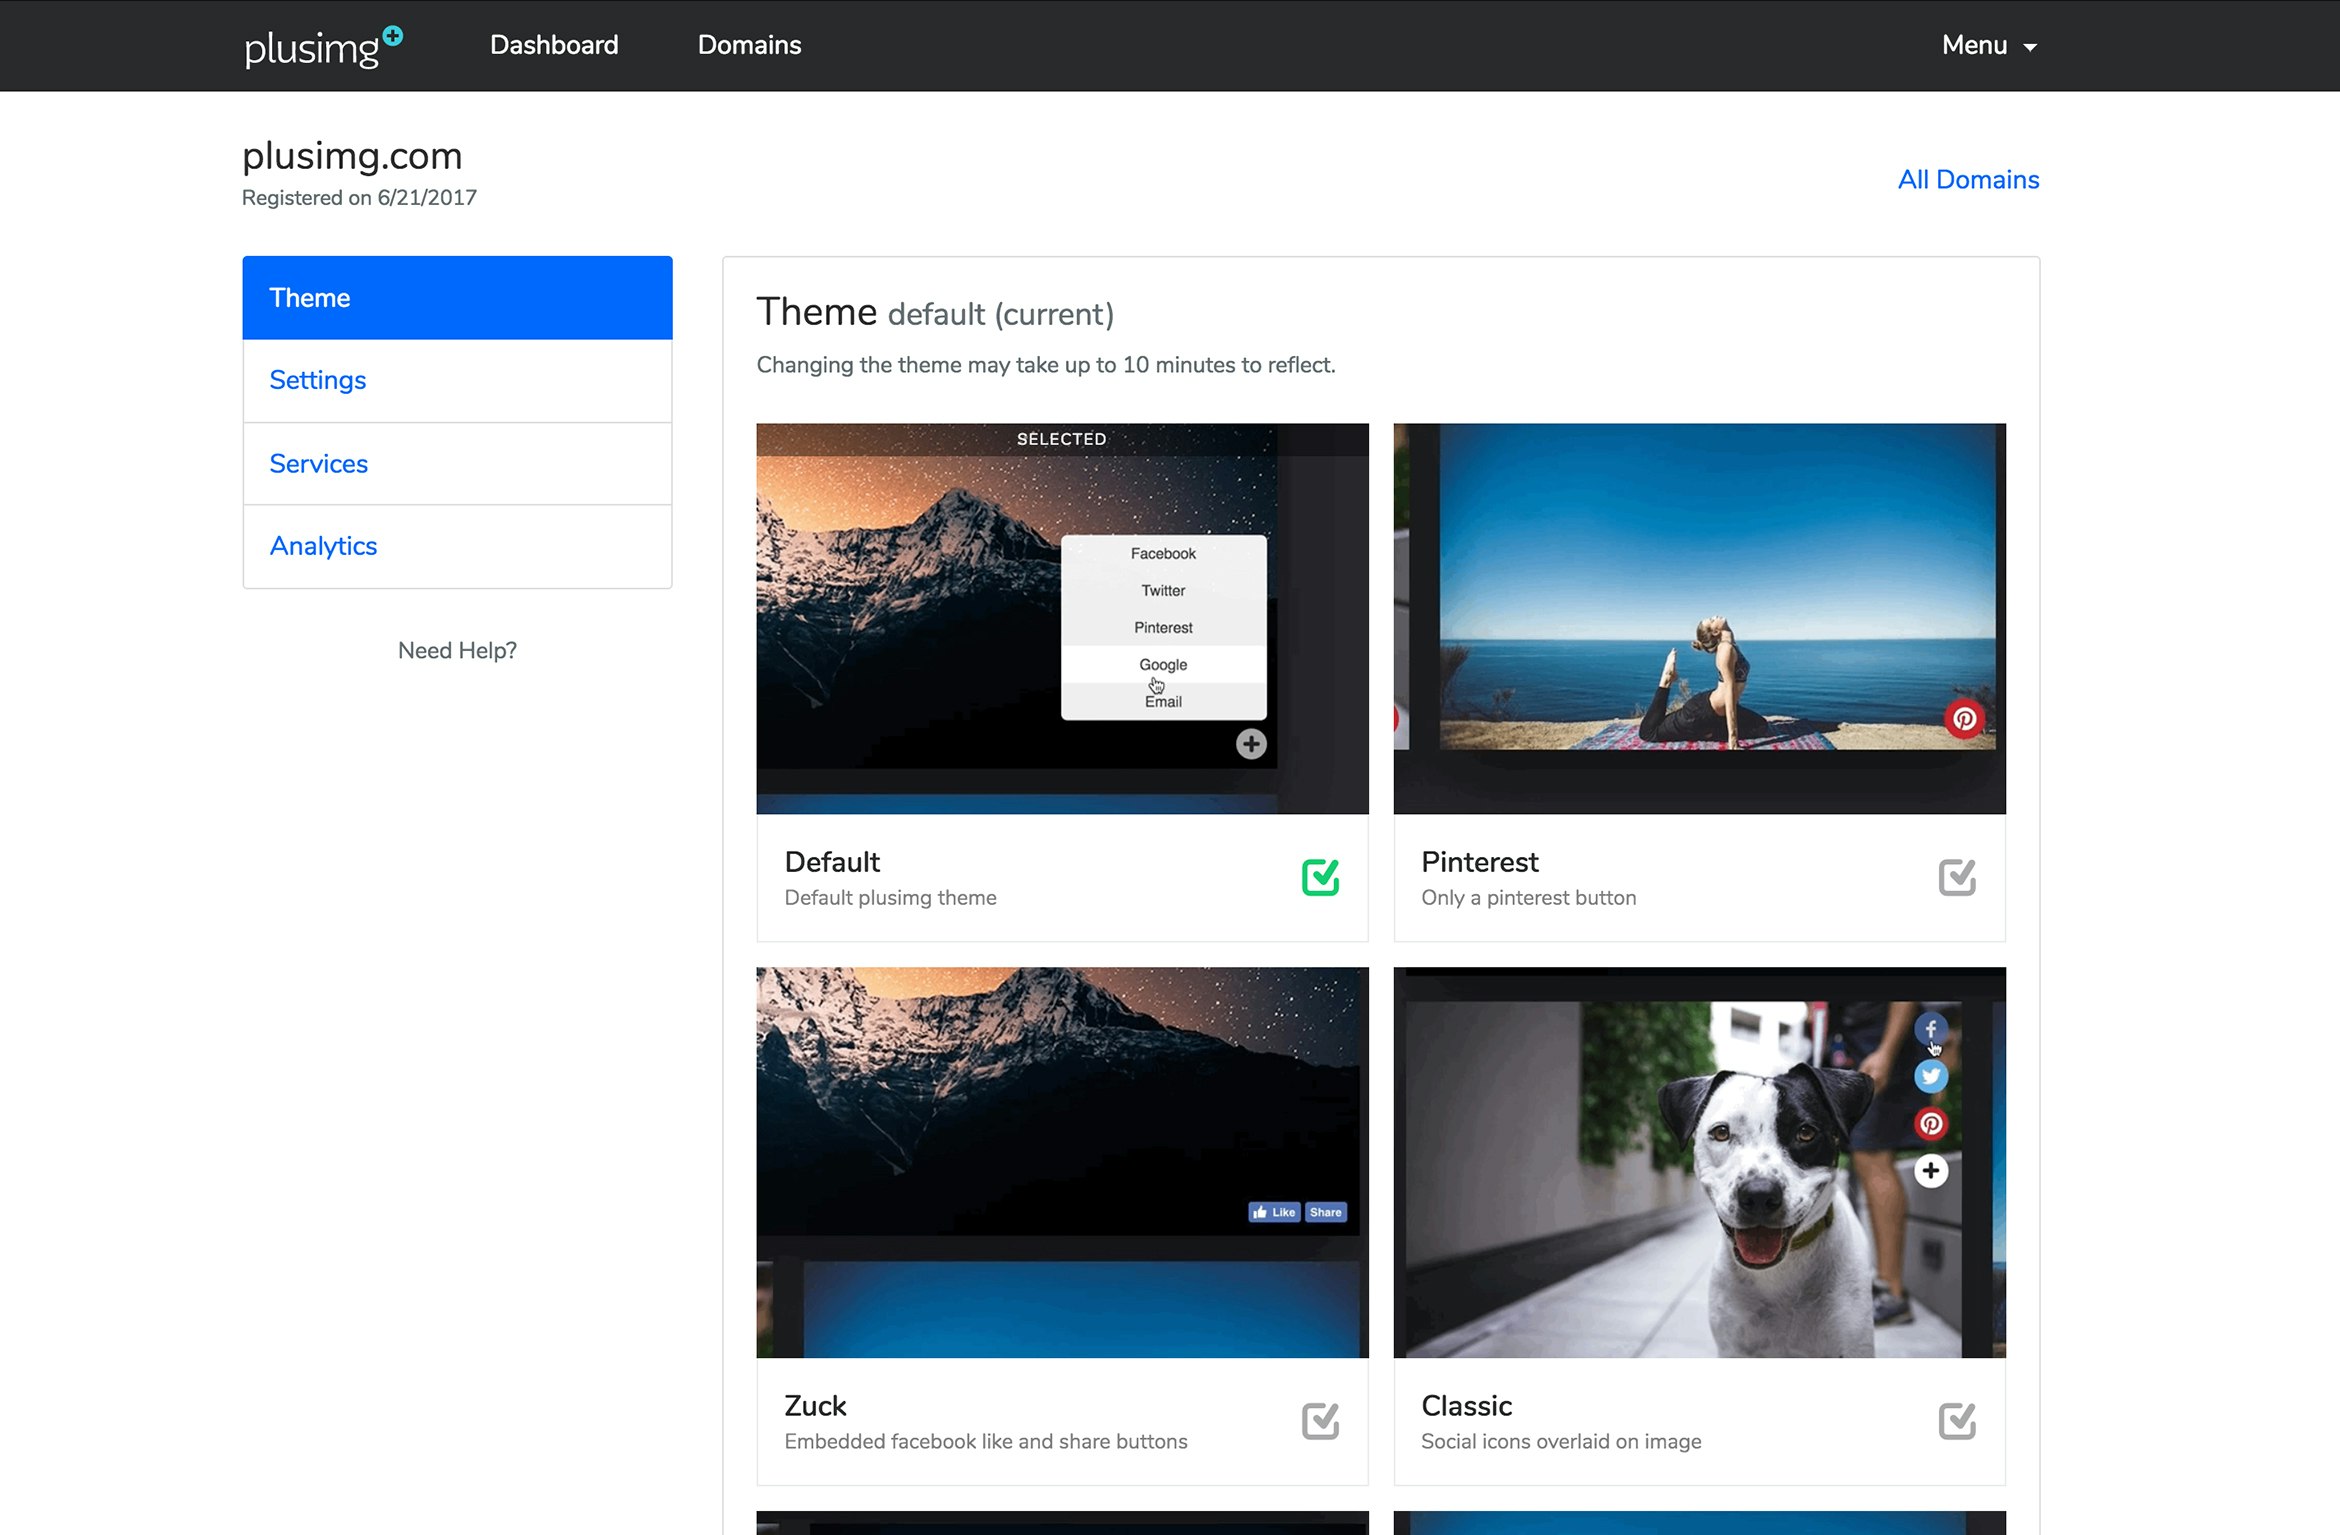Image resolution: width=2340 pixels, height=1535 pixels.
Task: Click the Pinterest icon on dog photo
Action: point(1930,1124)
